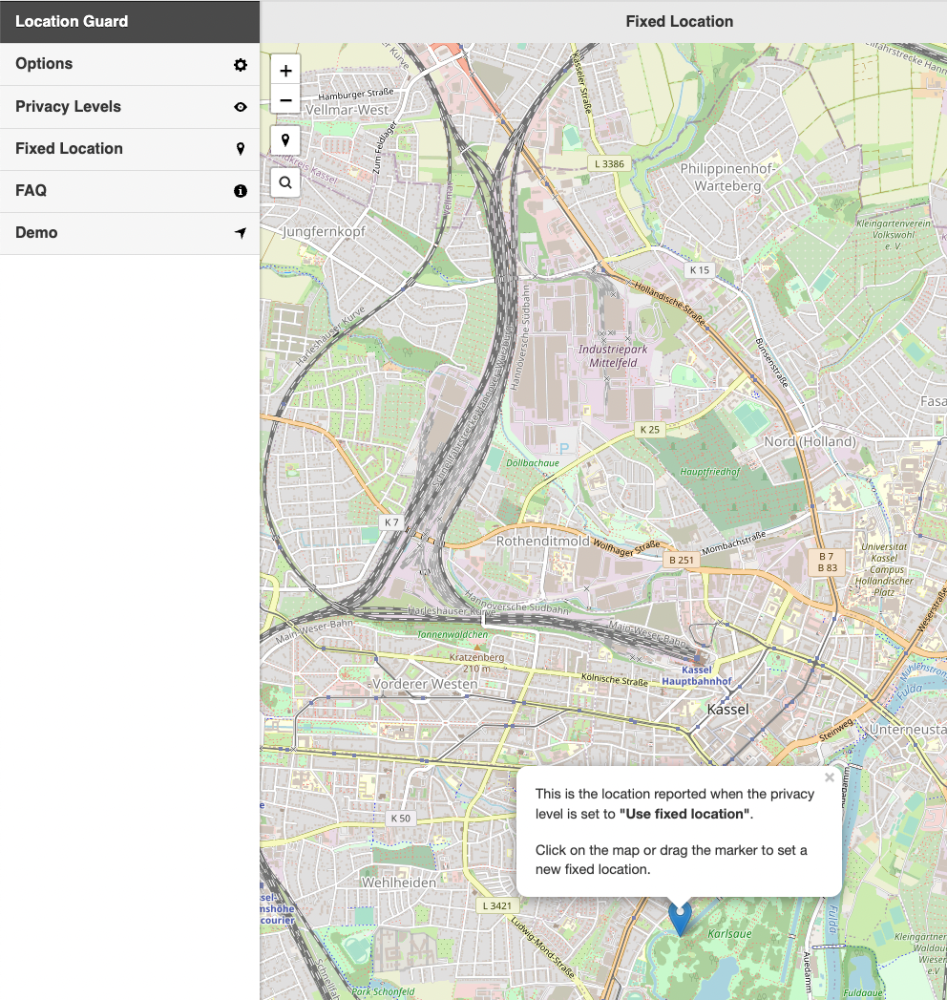947x1000 pixels.
Task: Open the FAQ section
Action: point(129,191)
